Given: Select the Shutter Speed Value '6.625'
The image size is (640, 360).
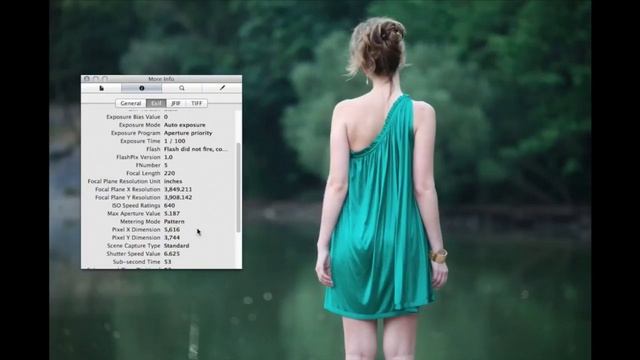Looking at the screenshot, I should (172, 253).
